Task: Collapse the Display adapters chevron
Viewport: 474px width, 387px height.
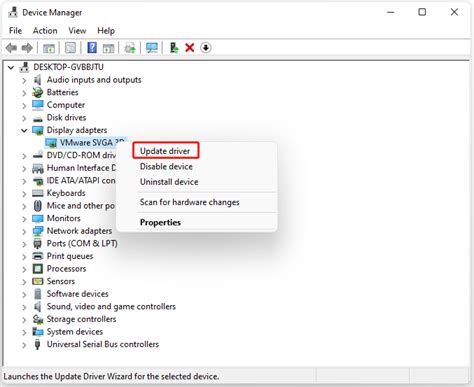Action: point(24,130)
